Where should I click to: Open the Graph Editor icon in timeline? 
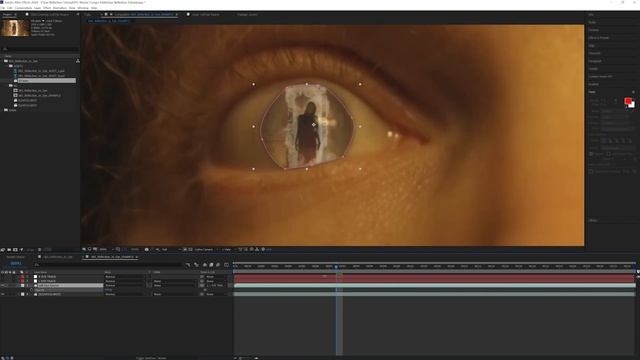point(227,265)
